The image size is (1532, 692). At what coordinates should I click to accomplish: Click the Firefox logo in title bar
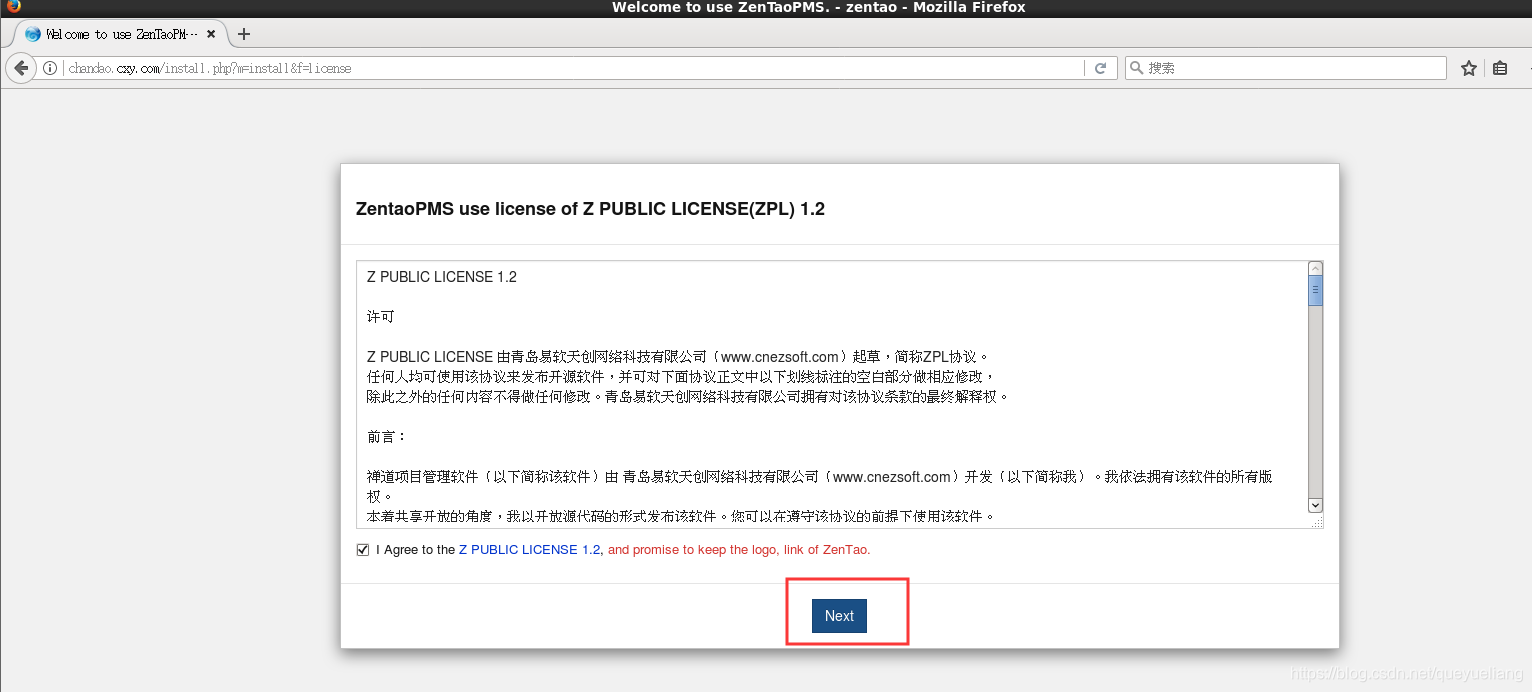tap(13, 6)
